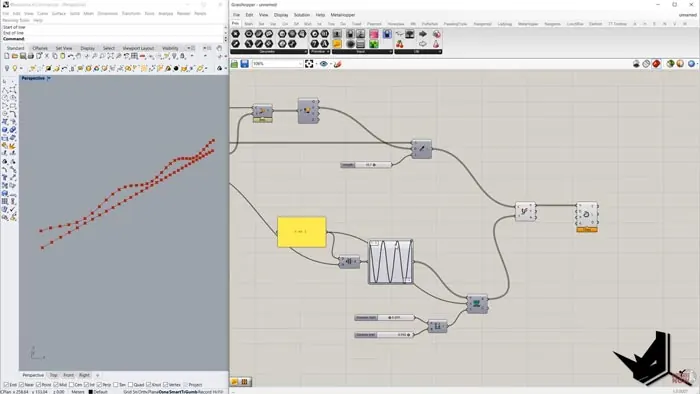Enable the Tan osnap checkbox

[116, 385]
